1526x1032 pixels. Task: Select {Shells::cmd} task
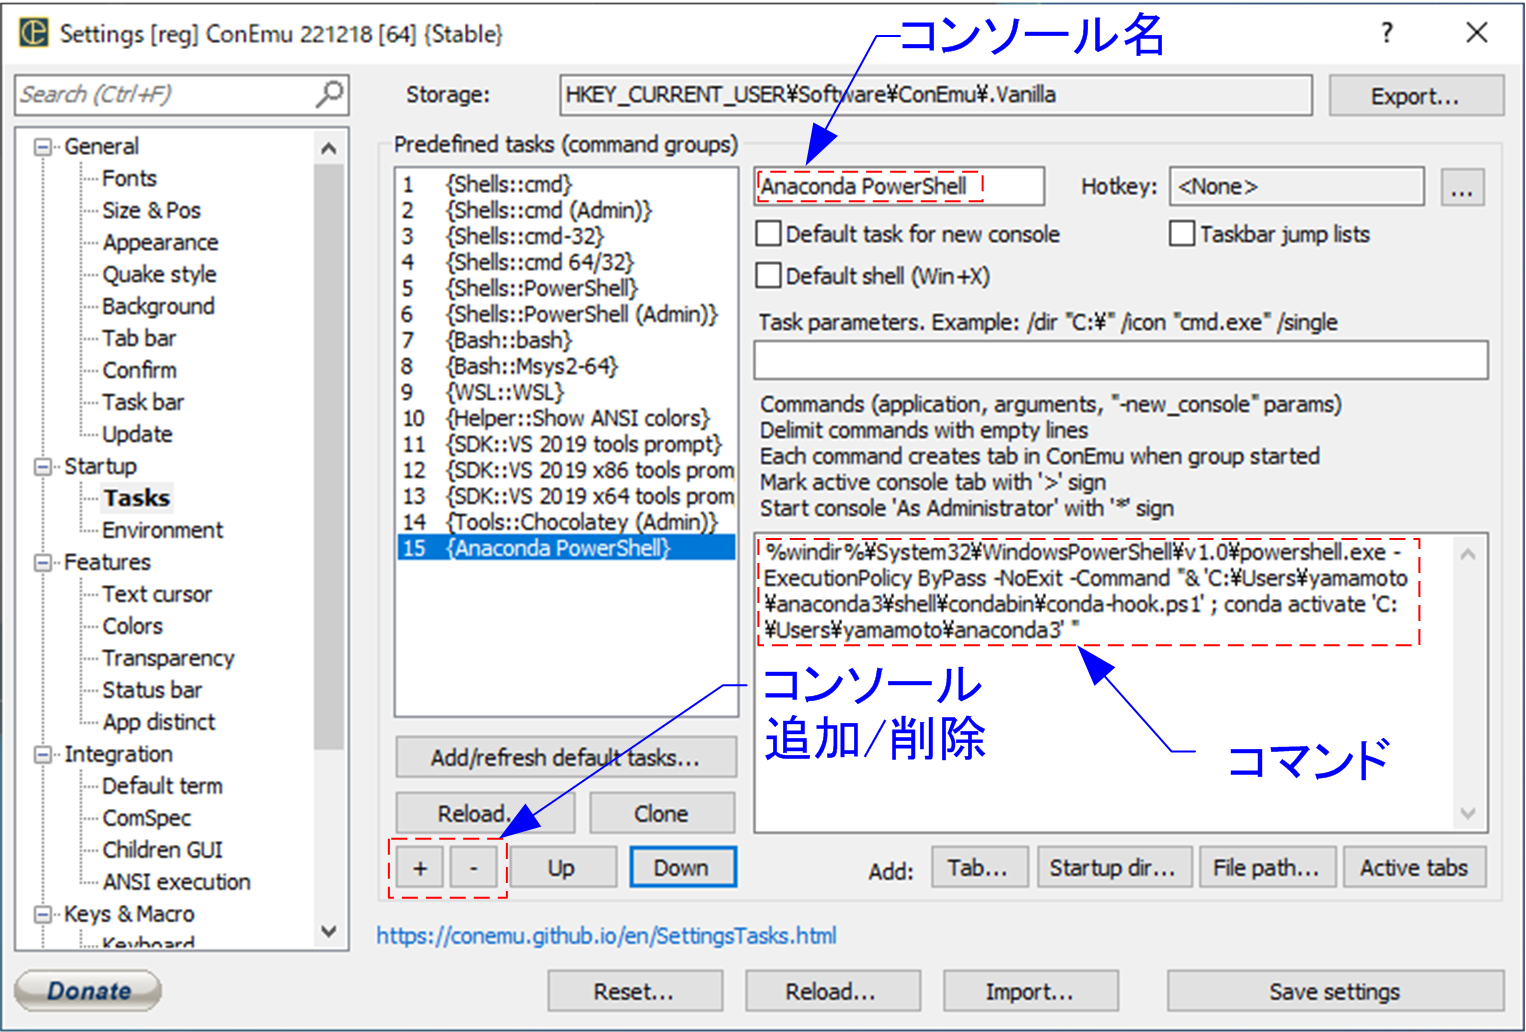pyautogui.click(x=566, y=184)
